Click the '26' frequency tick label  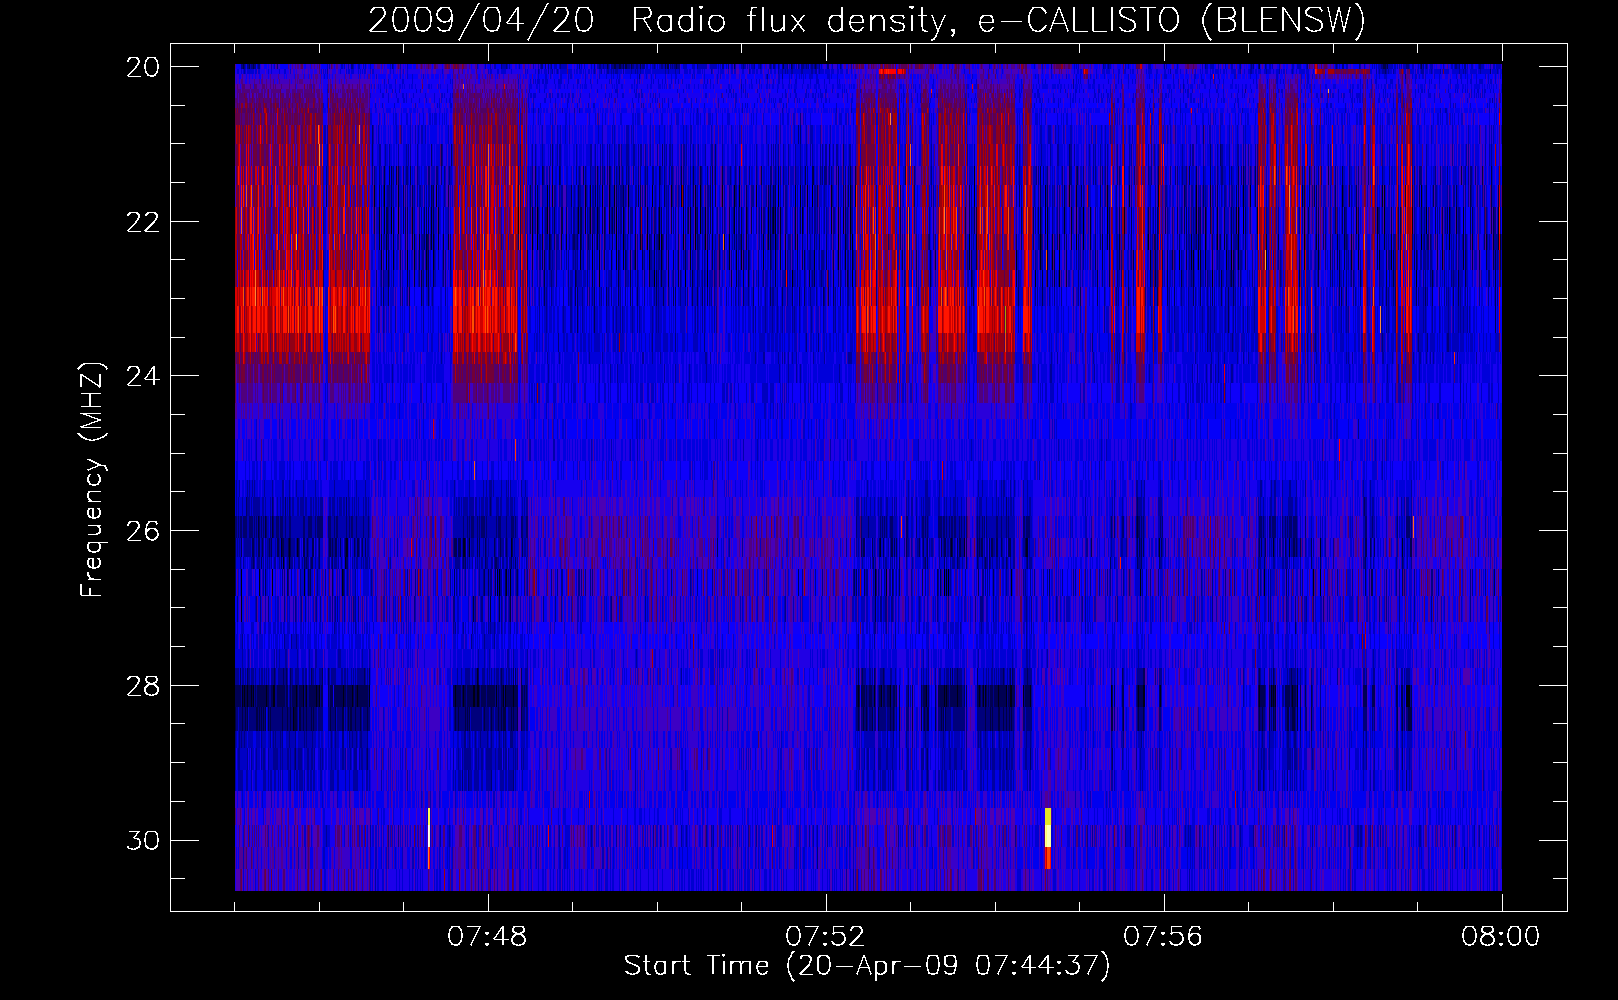(x=143, y=530)
